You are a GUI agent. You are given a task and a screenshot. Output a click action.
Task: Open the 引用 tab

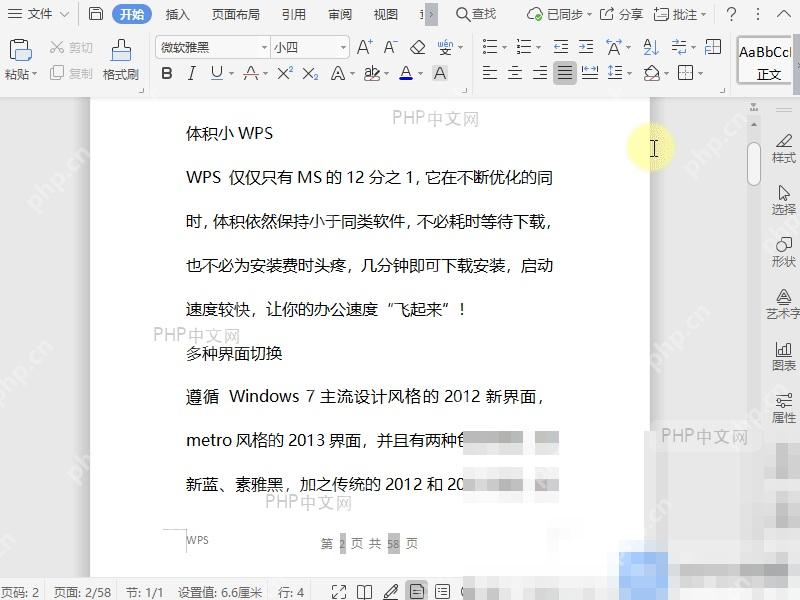[294, 14]
